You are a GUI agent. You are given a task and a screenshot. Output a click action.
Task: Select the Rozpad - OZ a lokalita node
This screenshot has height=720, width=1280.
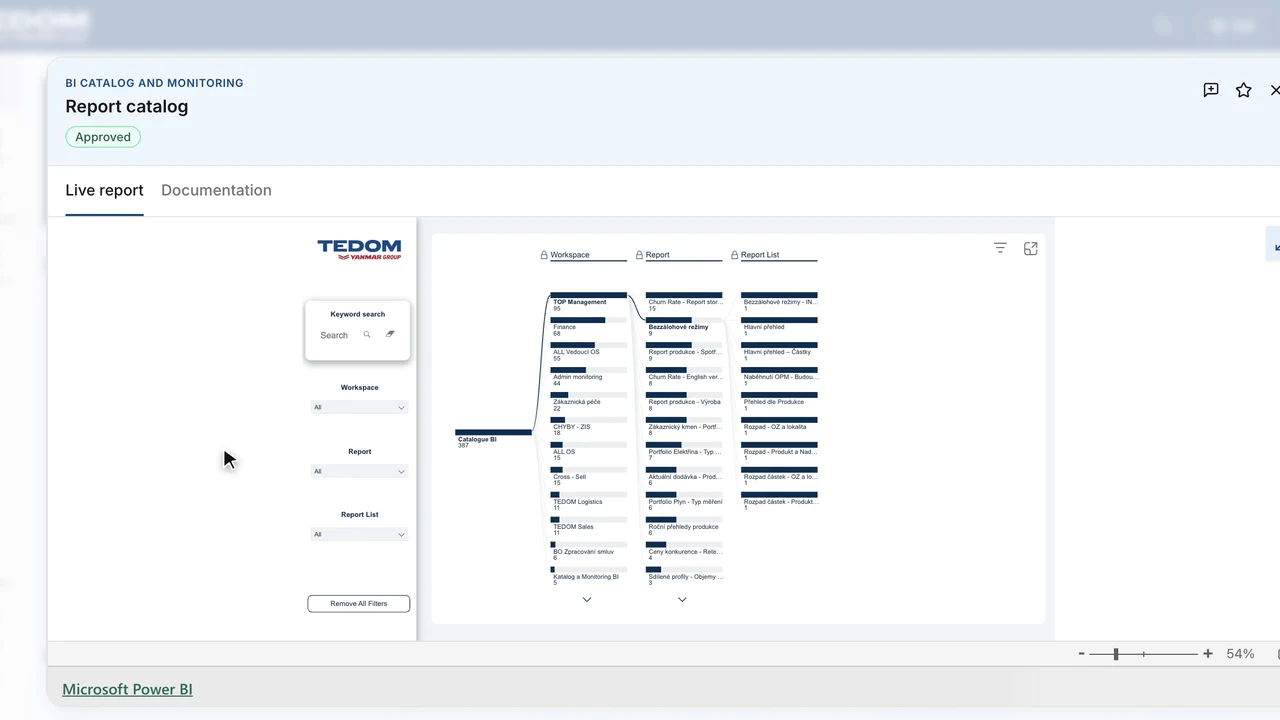click(x=779, y=426)
